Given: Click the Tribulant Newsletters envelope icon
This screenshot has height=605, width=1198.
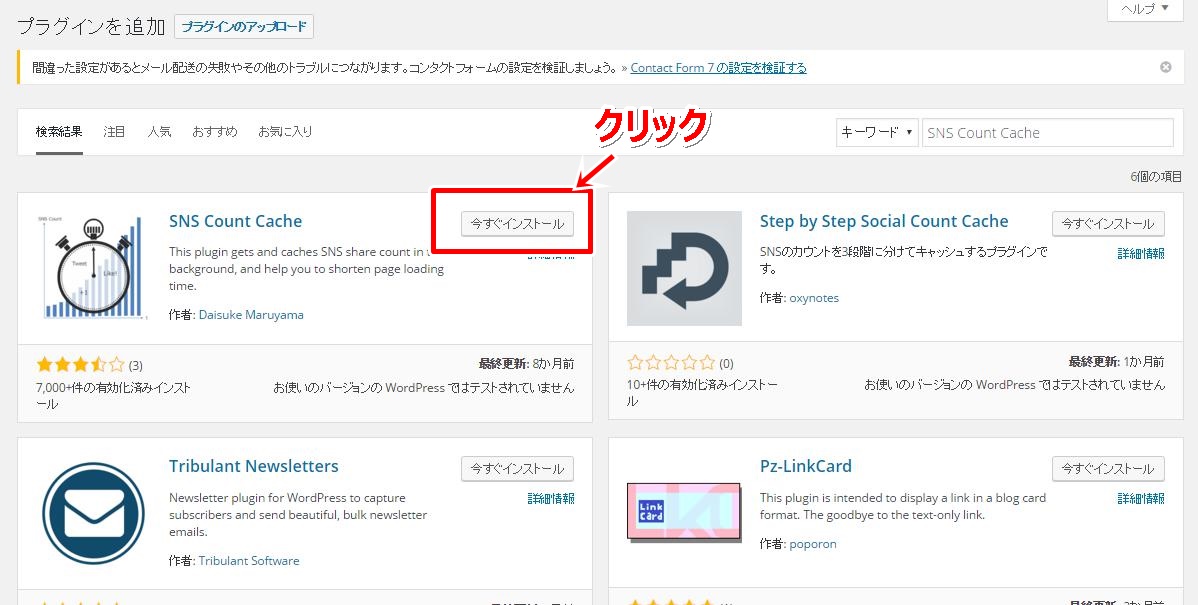Looking at the screenshot, I should pyautogui.click(x=93, y=513).
